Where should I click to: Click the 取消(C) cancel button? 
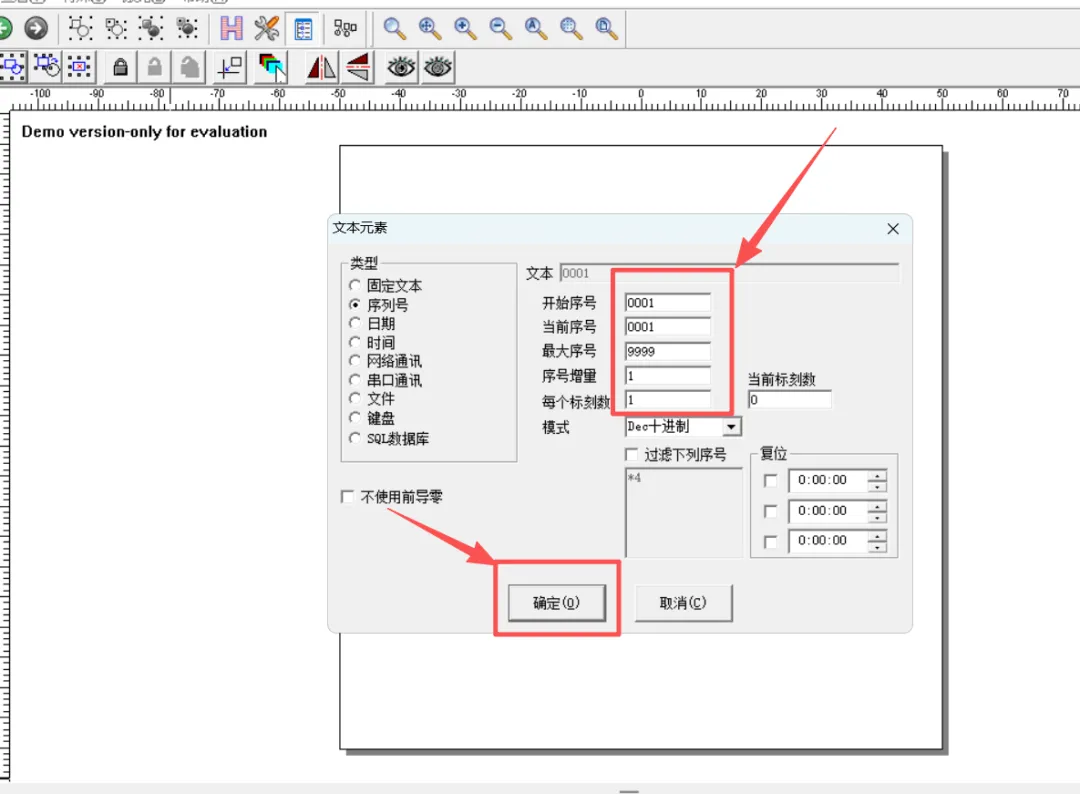point(683,603)
